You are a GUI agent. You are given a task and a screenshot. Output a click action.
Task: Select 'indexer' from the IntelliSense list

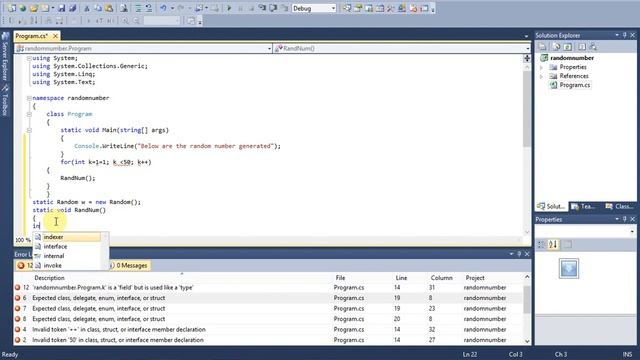point(67,237)
